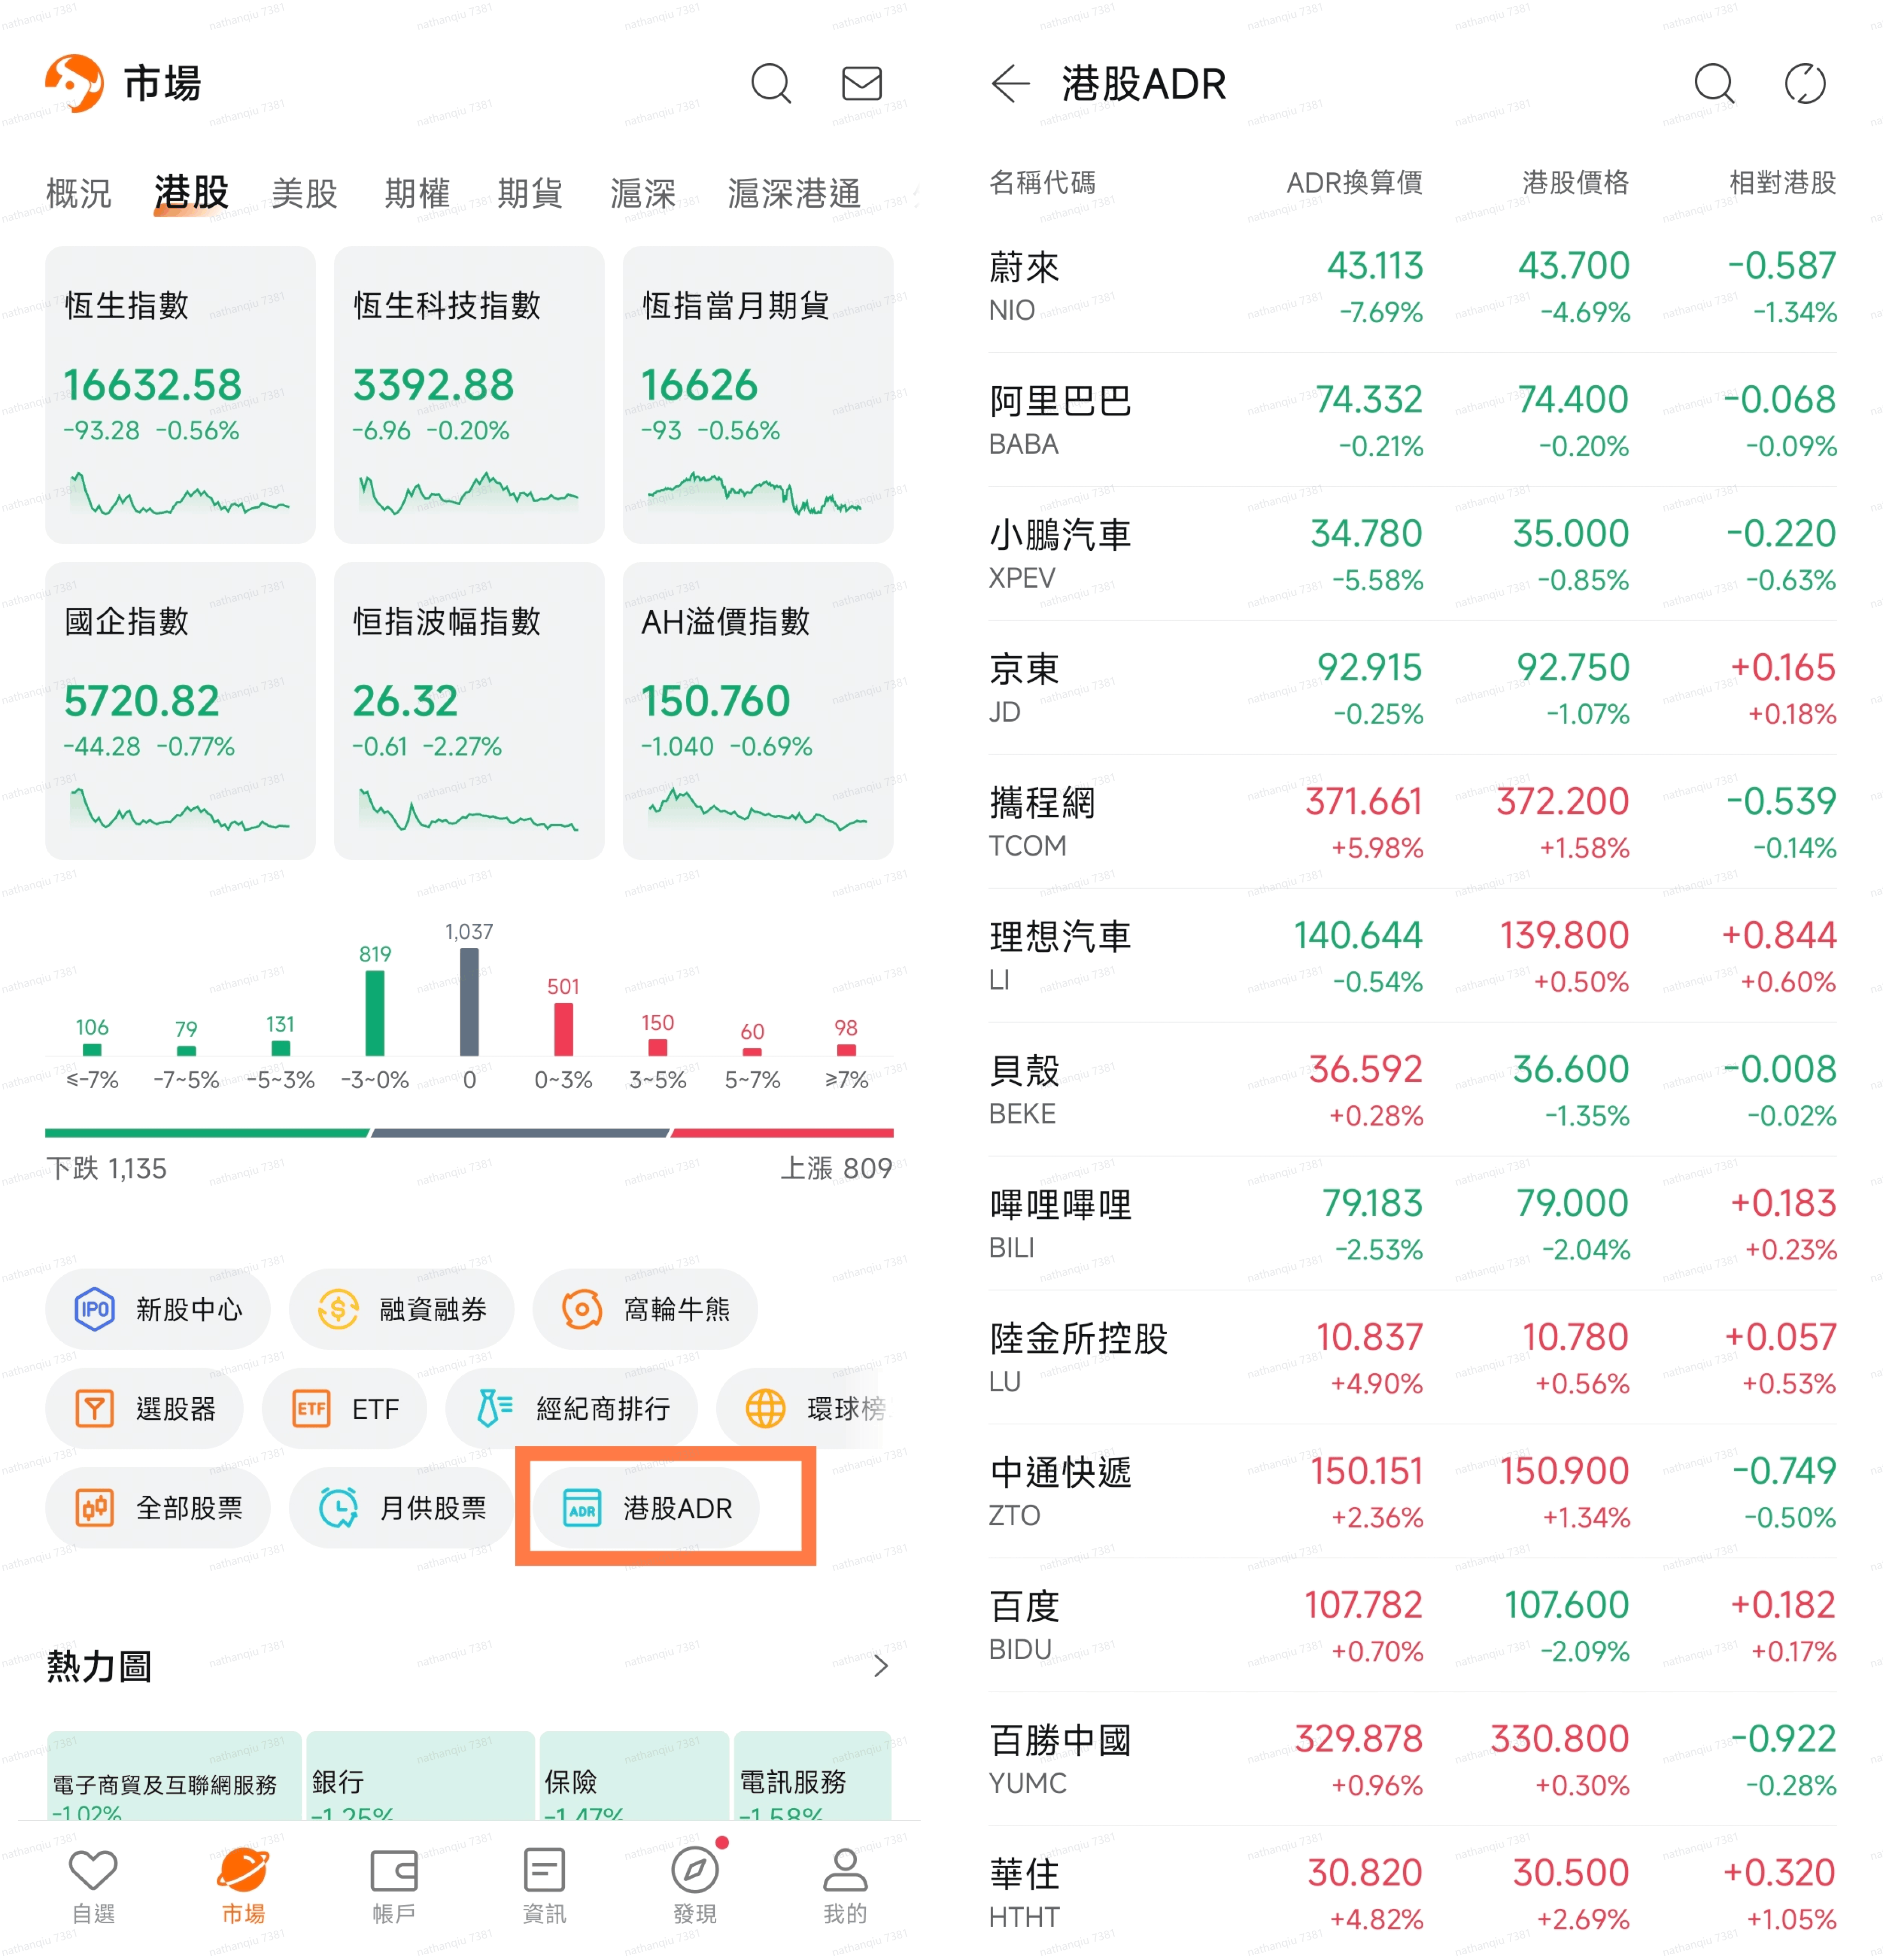This screenshot has height=1960, width=1883.
Task: Open 恆指當月期貨 card
Action: tap(758, 395)
